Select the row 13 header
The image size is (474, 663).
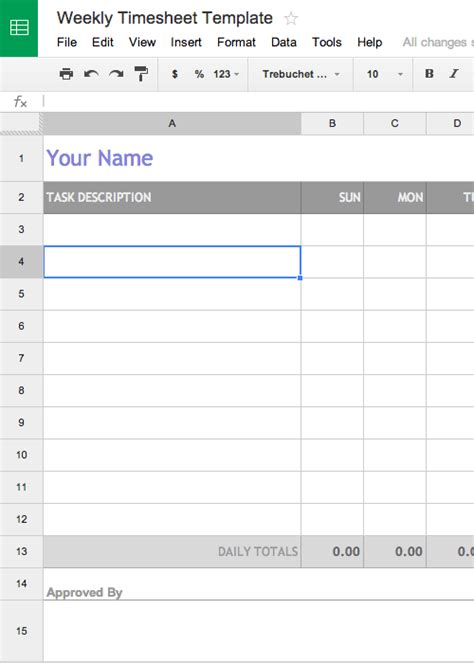click(22, 551)
